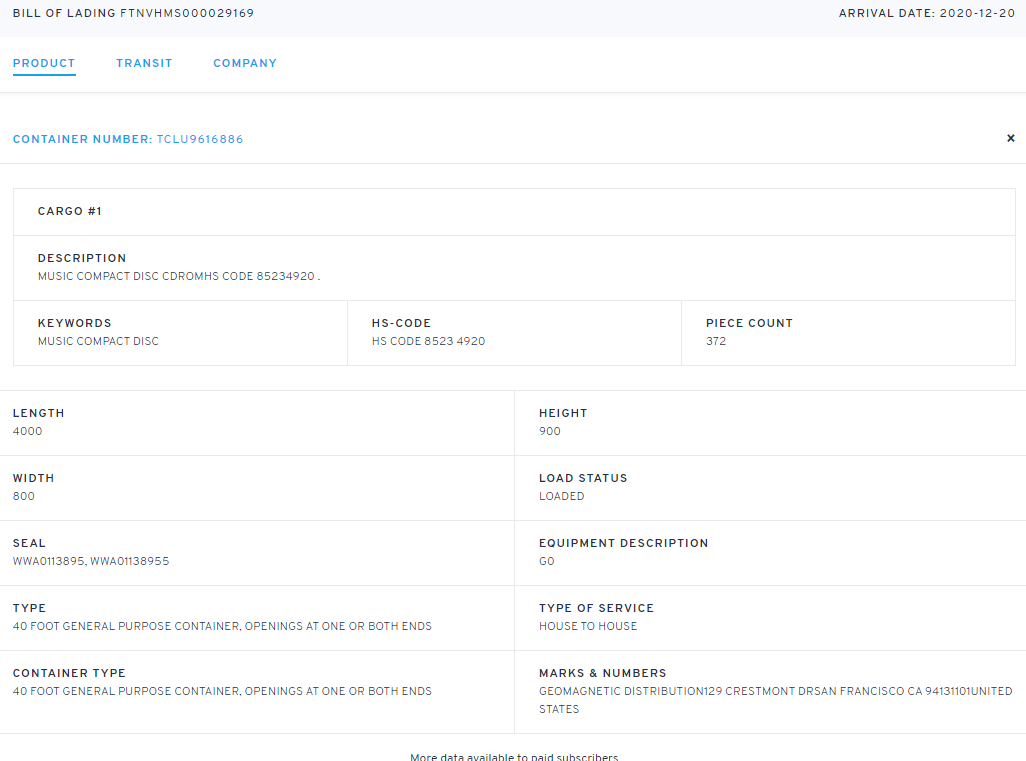Click the Keywords value Music Compact Disc
This screenshot has width=1026, height=761.
pos(98,341)
